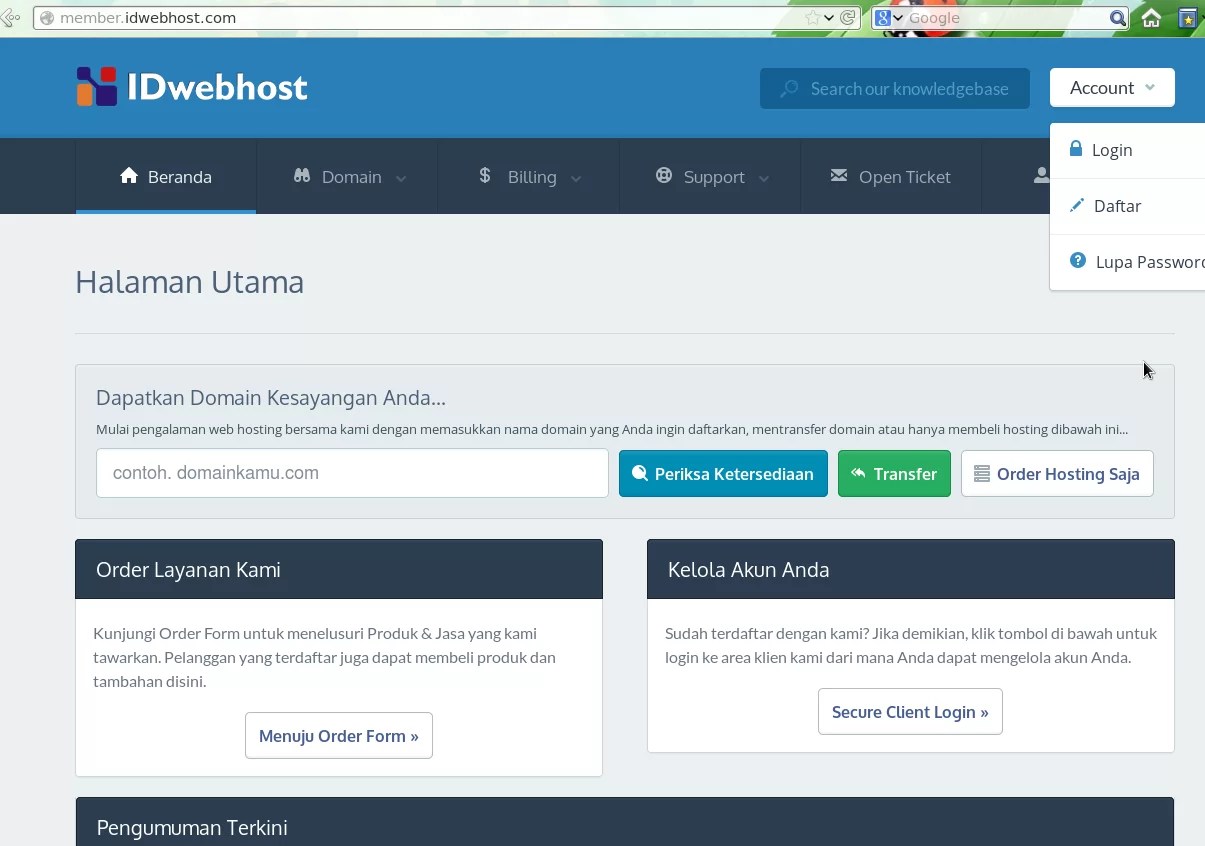Click the magnifier icon on Periksa Ketersediaan
Image resolution: width=1205 pixels, height=846 pixels.
[641, 473]
